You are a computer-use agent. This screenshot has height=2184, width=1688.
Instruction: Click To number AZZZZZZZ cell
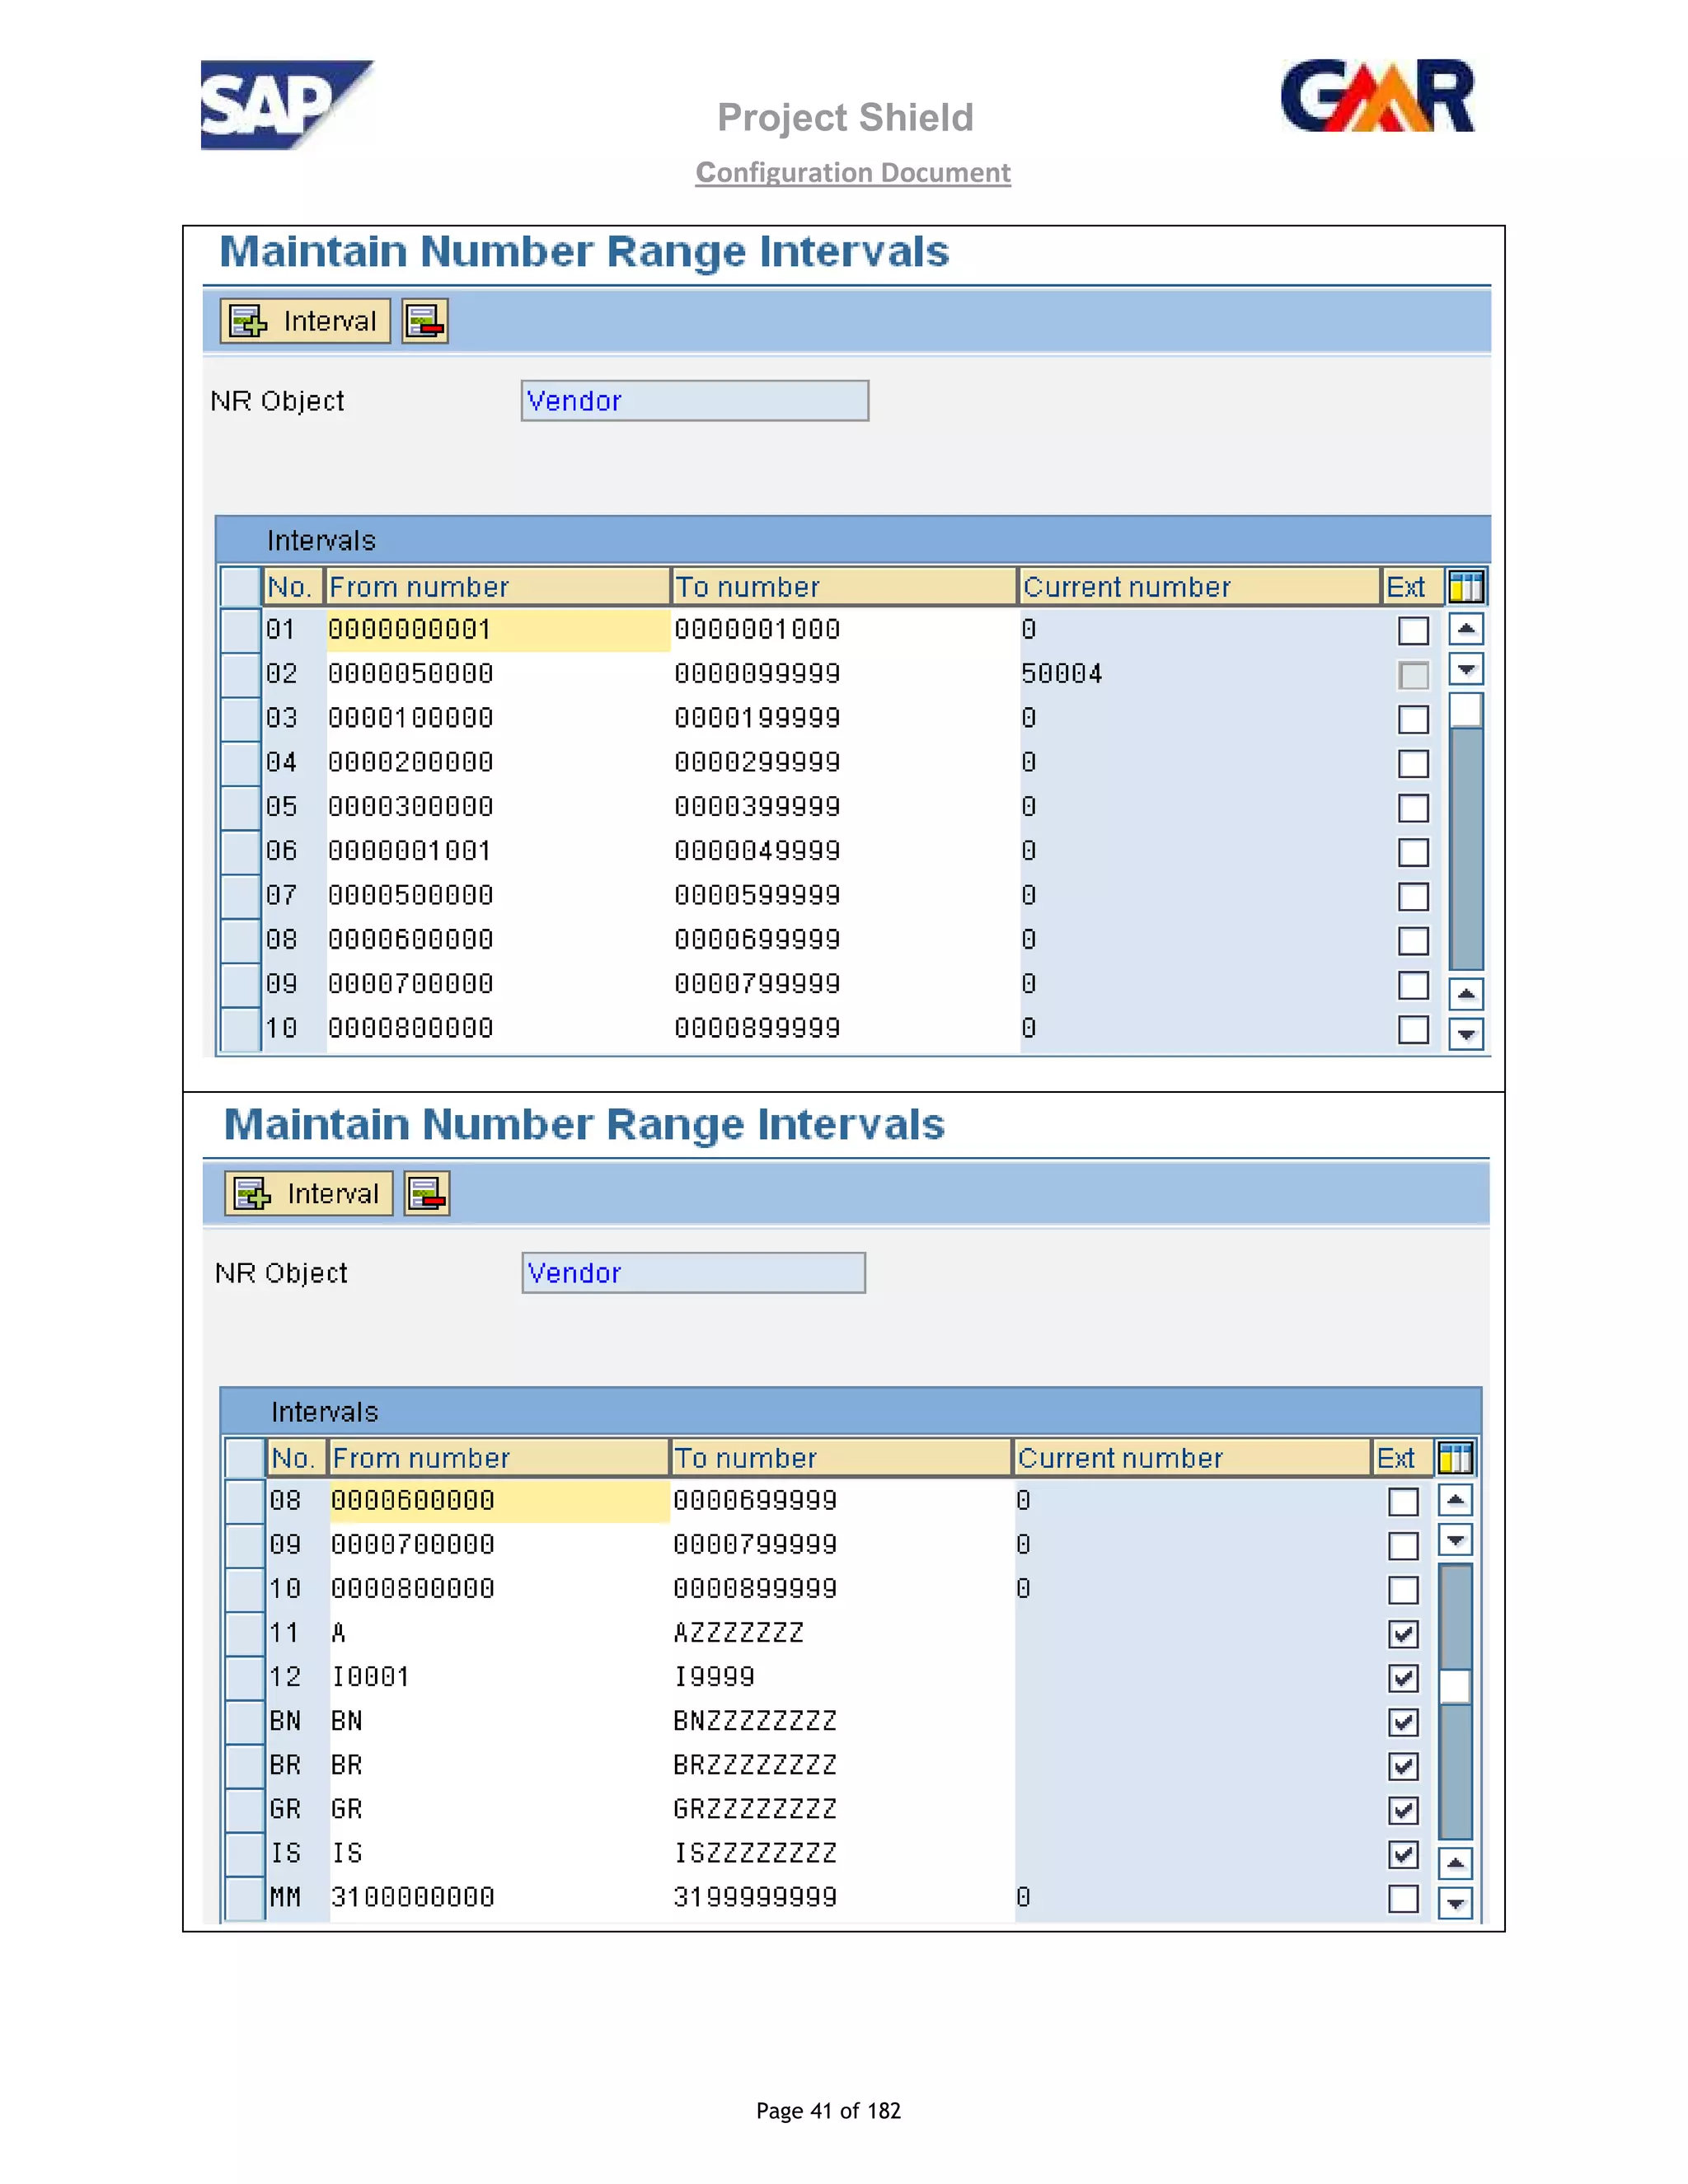click(x=842, y=1634)
